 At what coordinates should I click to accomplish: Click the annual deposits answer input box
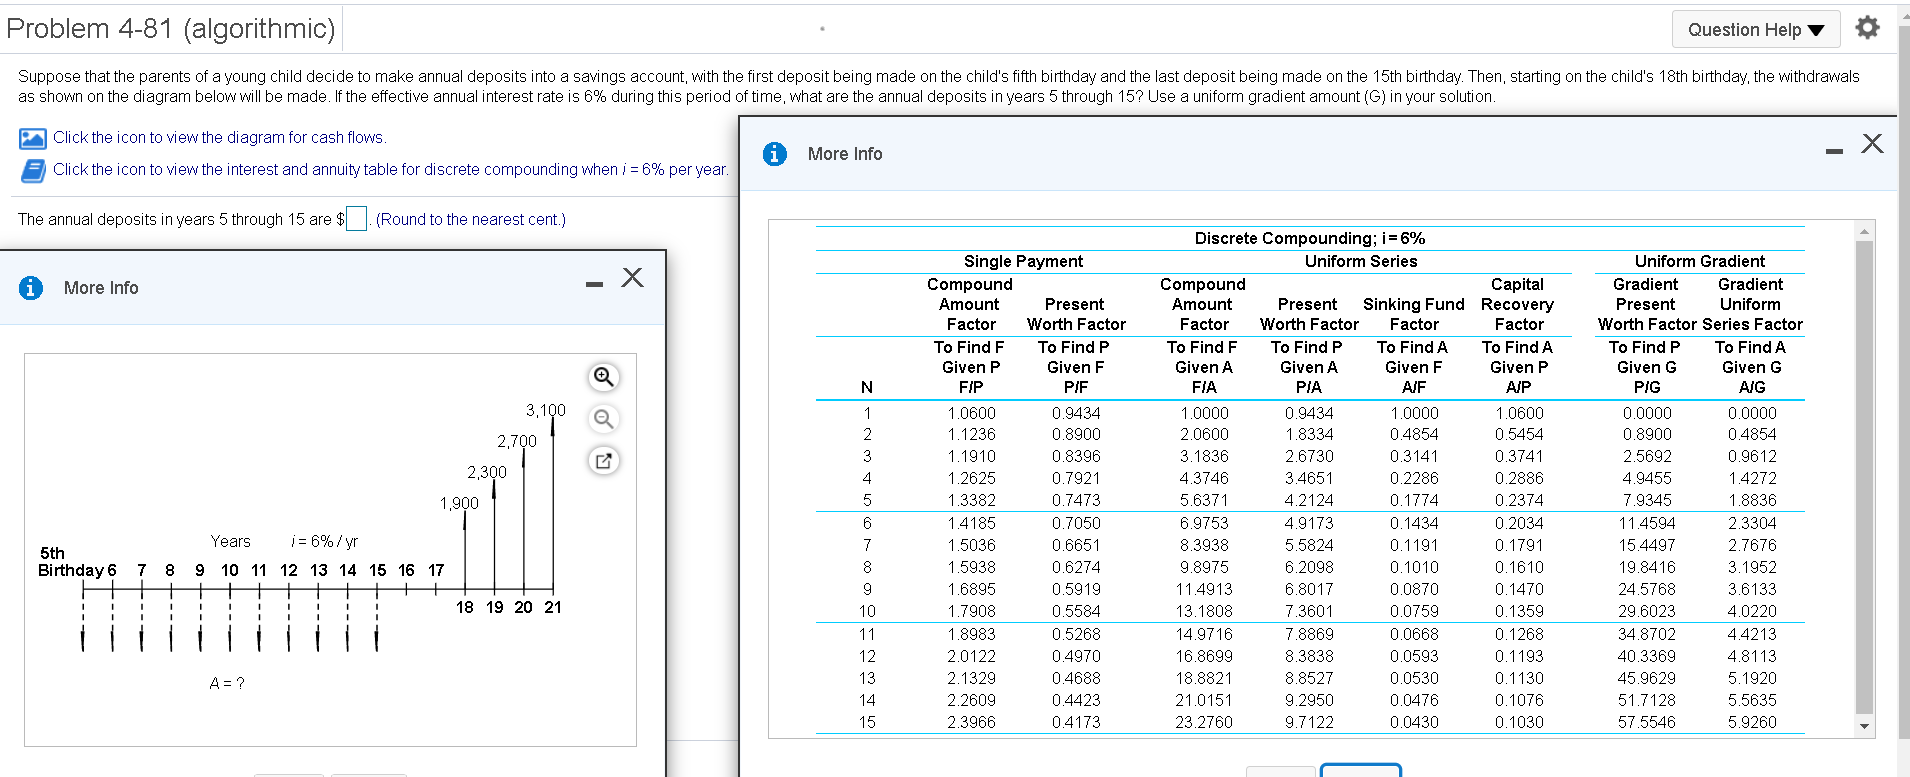[x=356, y=219]
